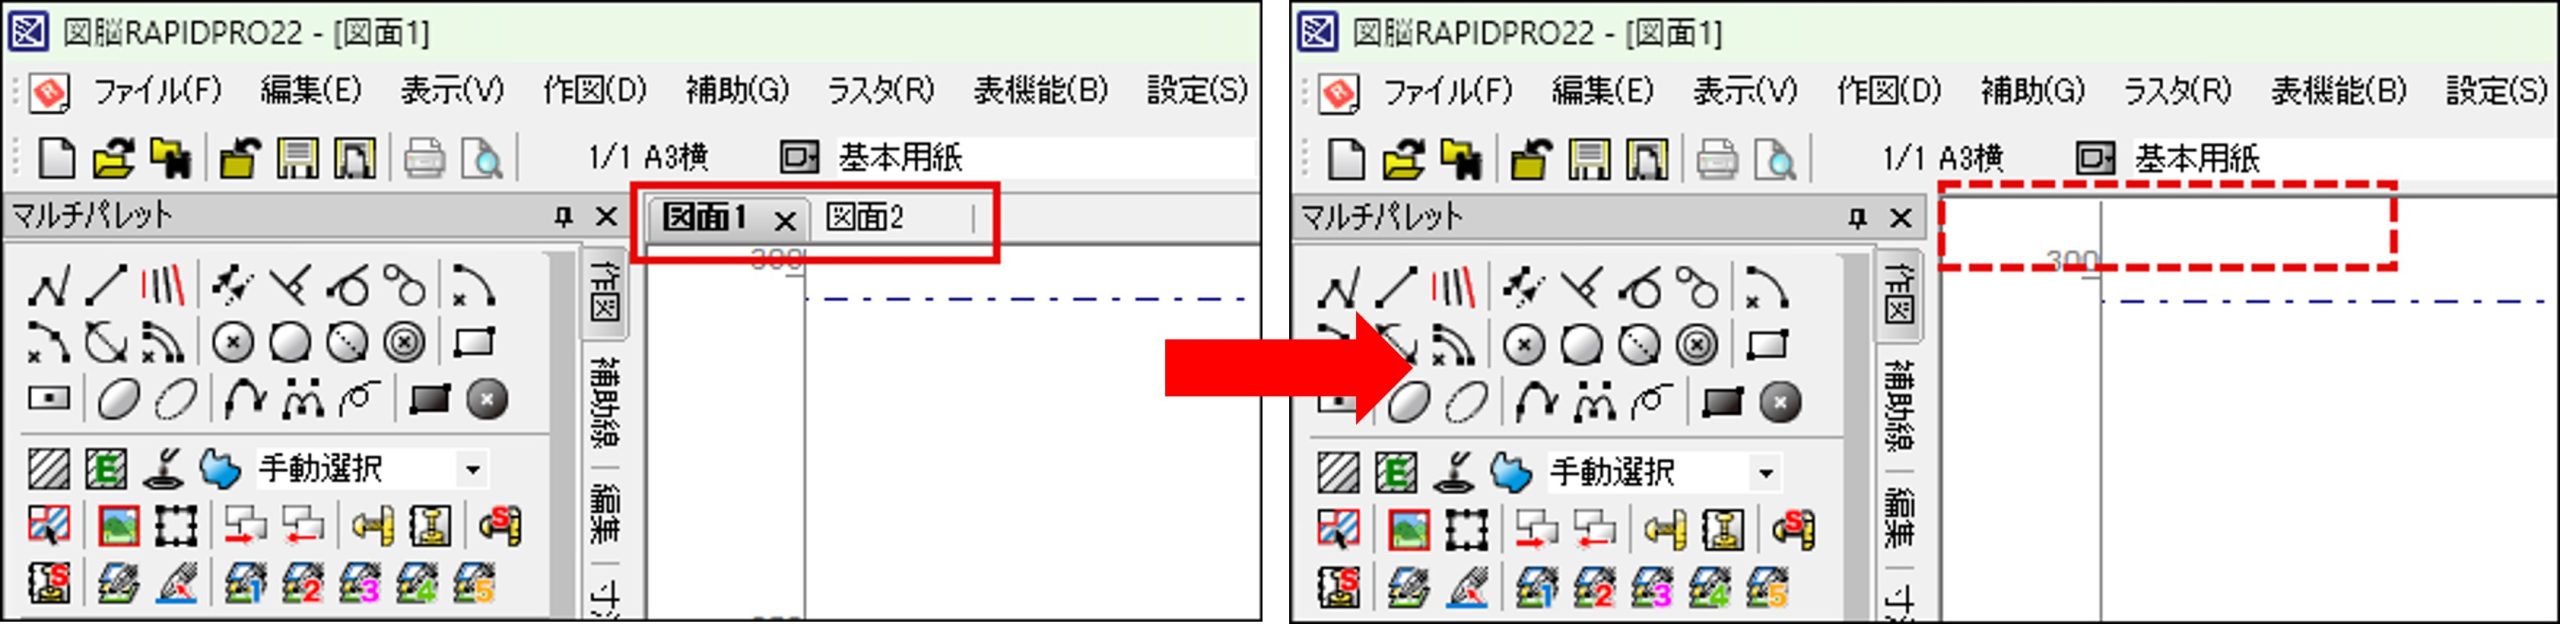Open paper size dropdown beside 基本用紙 in left window

[799, 157]
